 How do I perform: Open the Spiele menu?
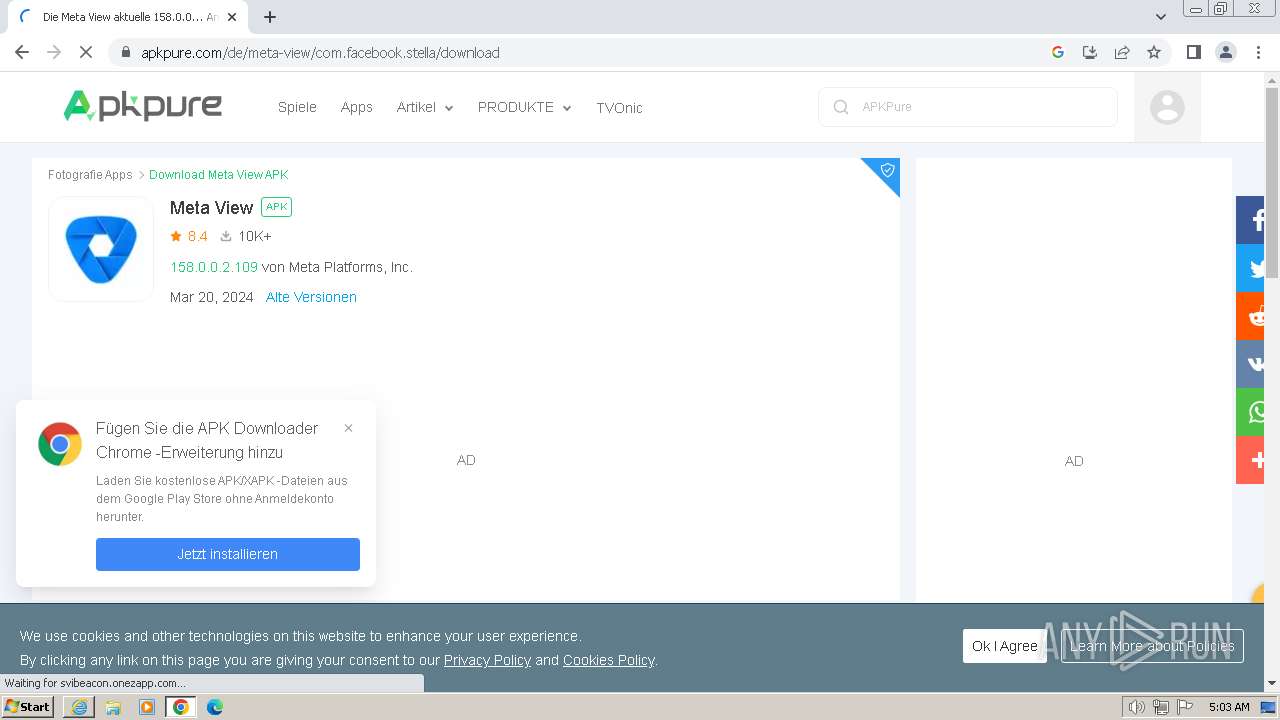[x=297, y=107]
